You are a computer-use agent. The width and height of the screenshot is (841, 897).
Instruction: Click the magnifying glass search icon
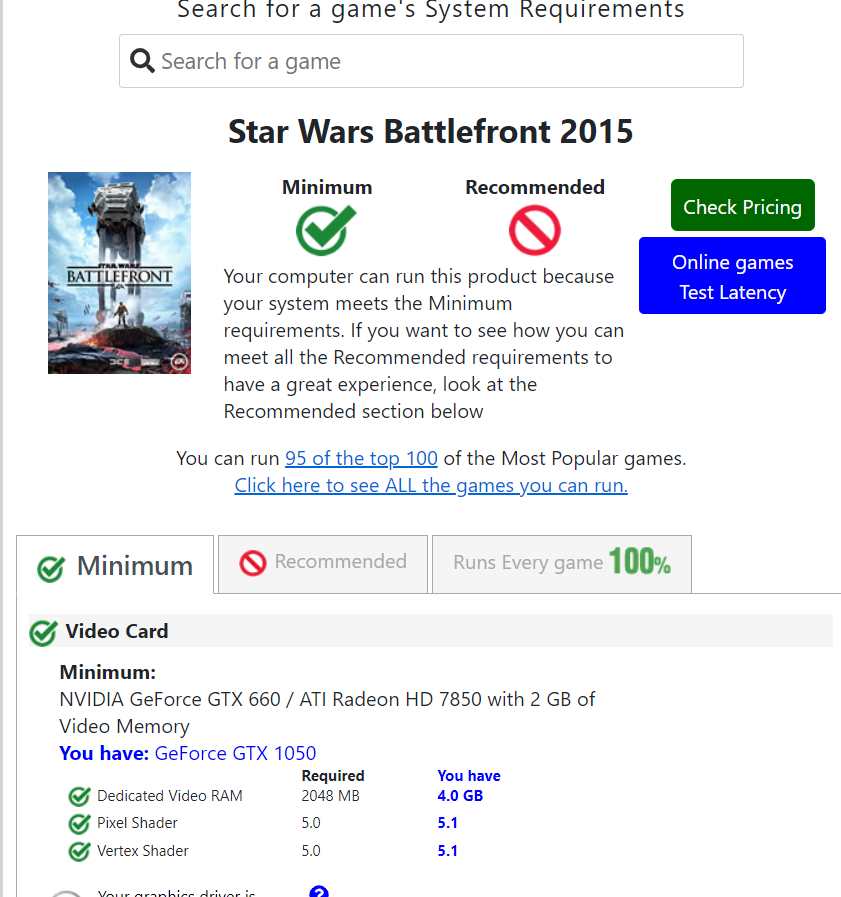[142, 61]
